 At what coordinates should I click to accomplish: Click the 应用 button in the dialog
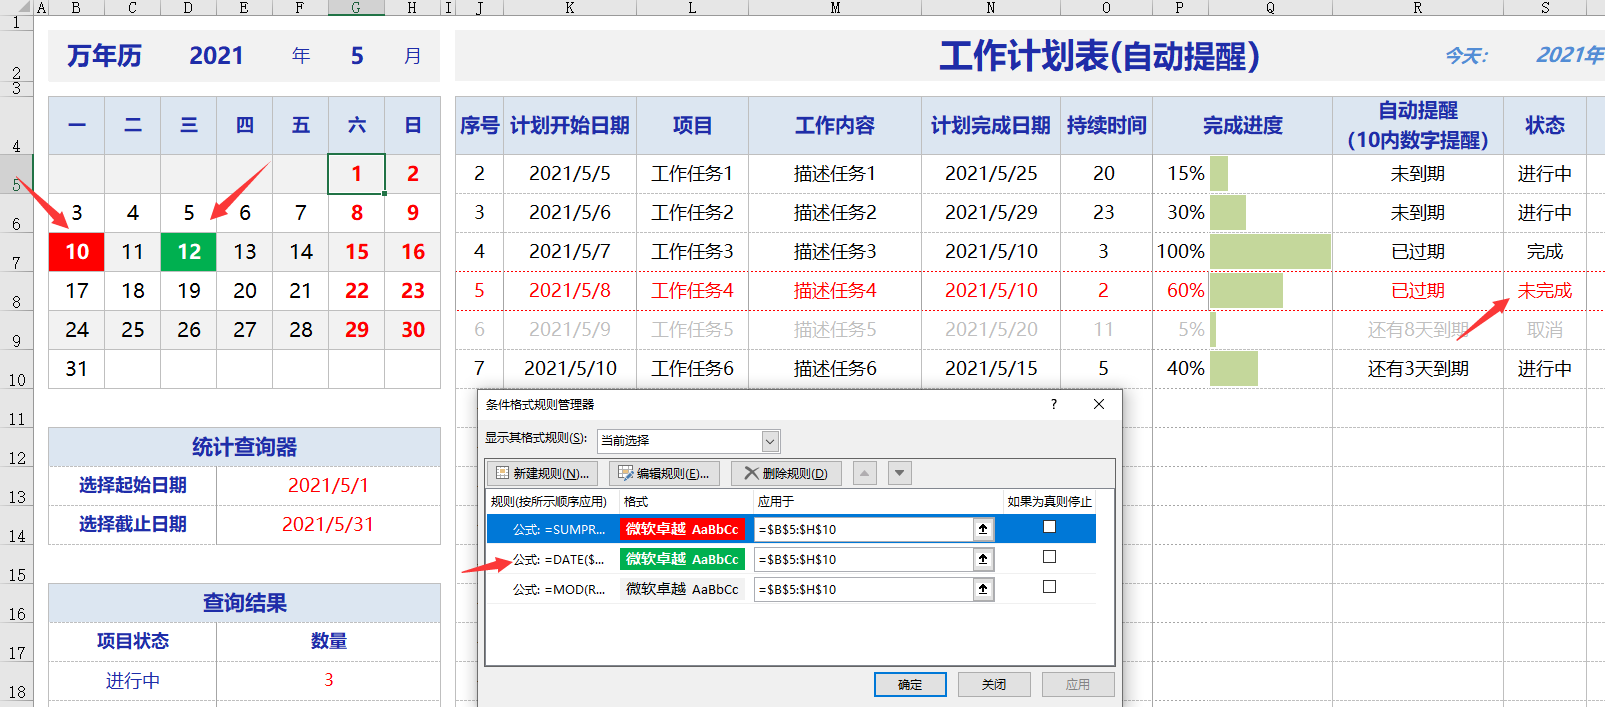click(1078, 684)
